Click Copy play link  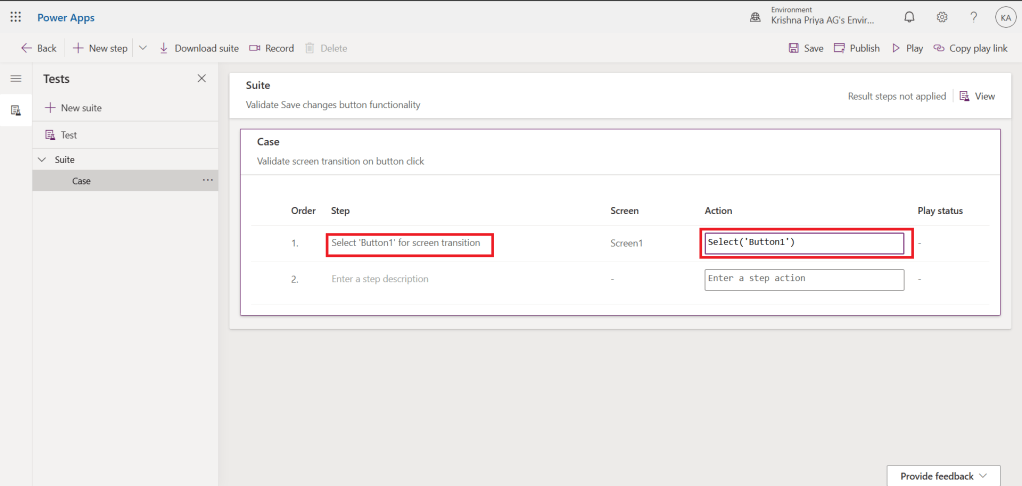click(x=970, y=48)
